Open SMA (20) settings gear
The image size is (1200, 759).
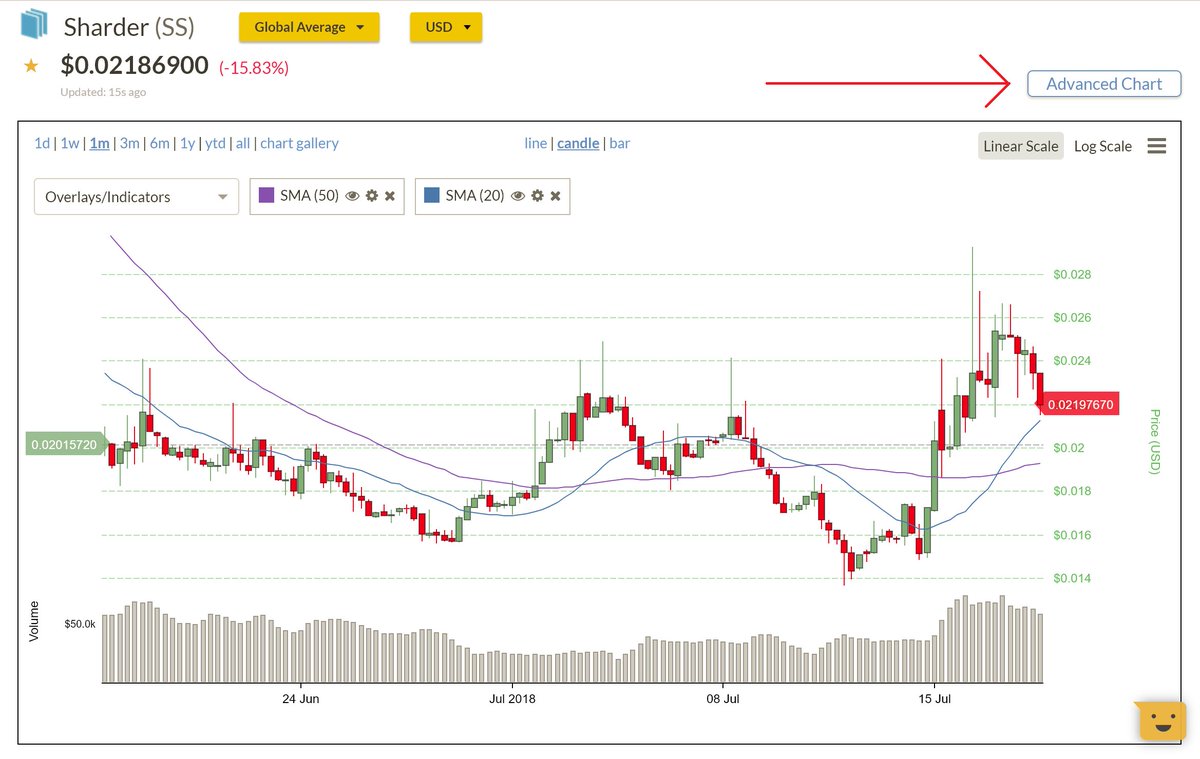(537, 196)
